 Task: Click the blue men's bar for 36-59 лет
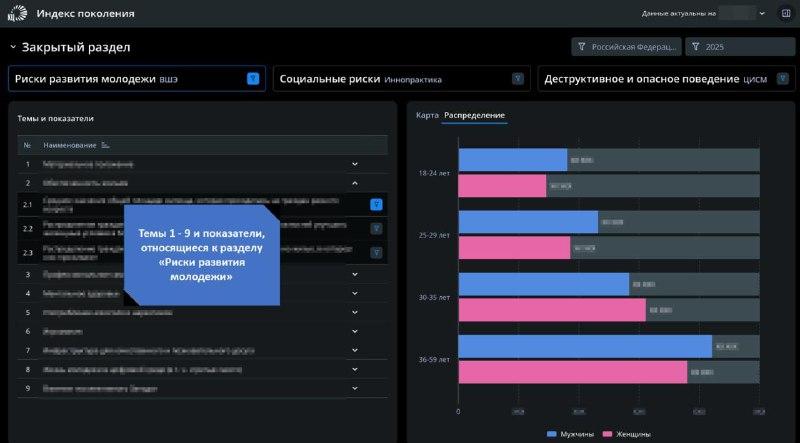585,346
